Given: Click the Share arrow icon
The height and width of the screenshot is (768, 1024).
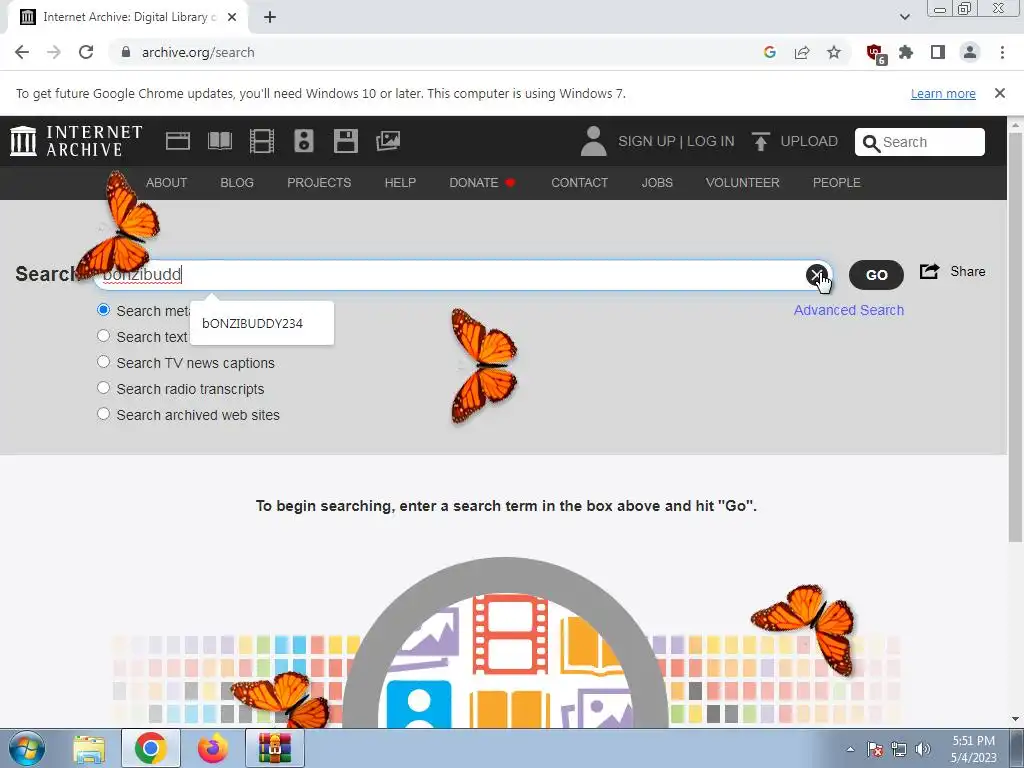Looking at the screenshot, I should pos(929,271).
